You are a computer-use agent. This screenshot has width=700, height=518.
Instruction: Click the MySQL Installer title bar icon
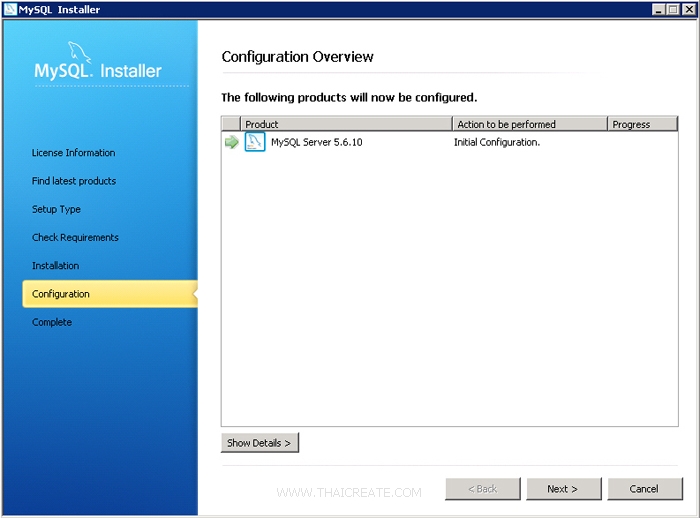10,9
